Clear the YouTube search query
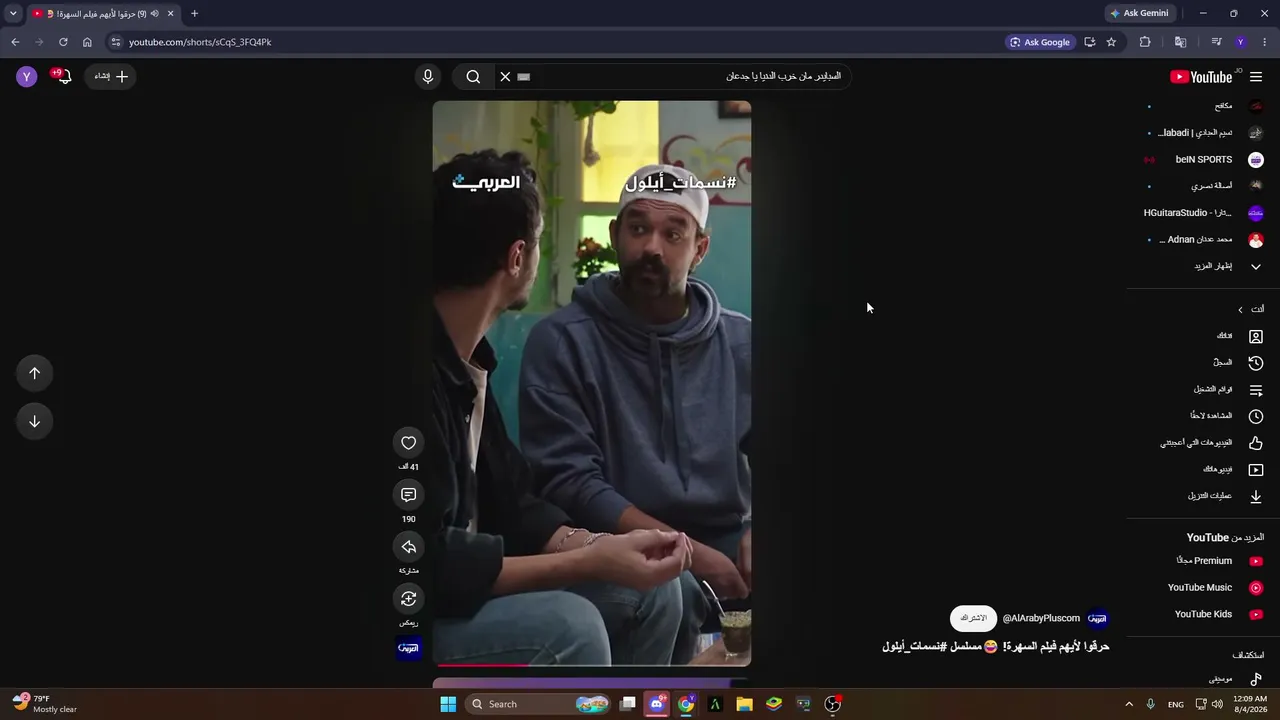This screenshot has width=1280, height=720. [x=505, y=76]
